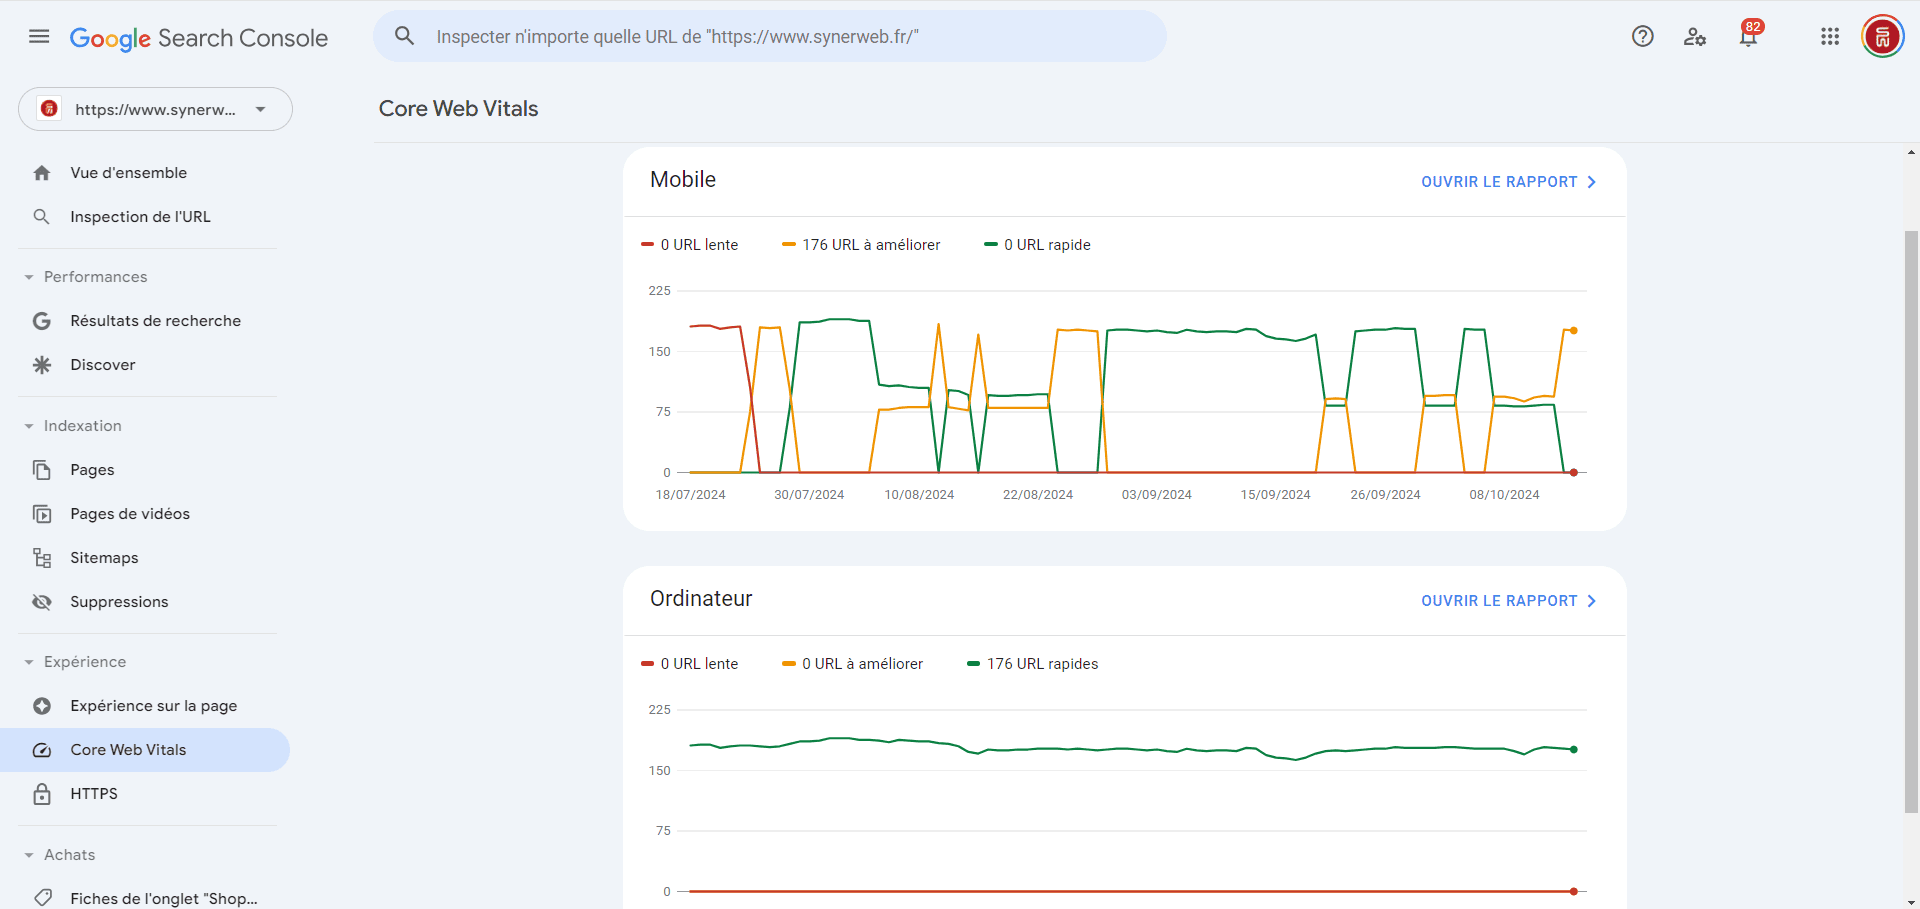The image size is (1920, 909).
Task: Click the Ordinateur card heading
Action: click(x=701, y=599)
